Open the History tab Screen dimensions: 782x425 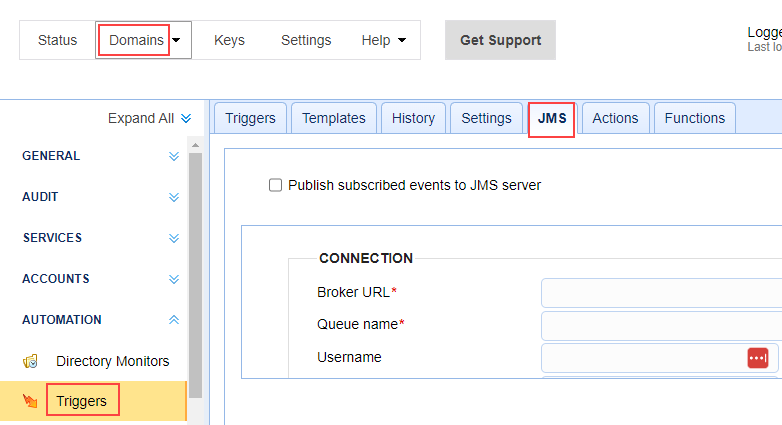click(x=413, y=118)
